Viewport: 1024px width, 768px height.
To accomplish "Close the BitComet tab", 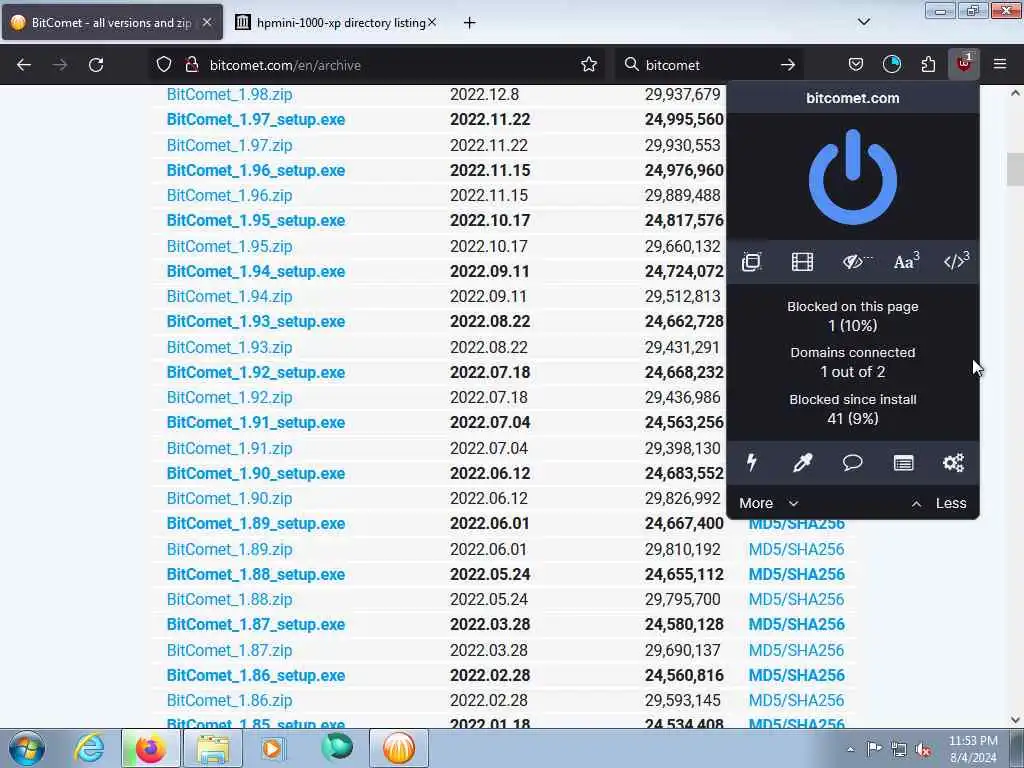I will point(207,22).
